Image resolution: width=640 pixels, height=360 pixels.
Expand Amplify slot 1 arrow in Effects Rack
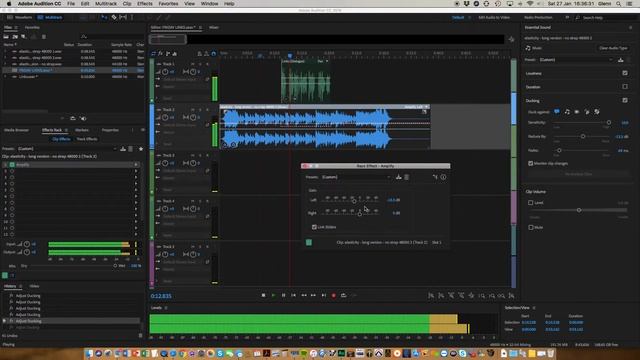point(136,164)
